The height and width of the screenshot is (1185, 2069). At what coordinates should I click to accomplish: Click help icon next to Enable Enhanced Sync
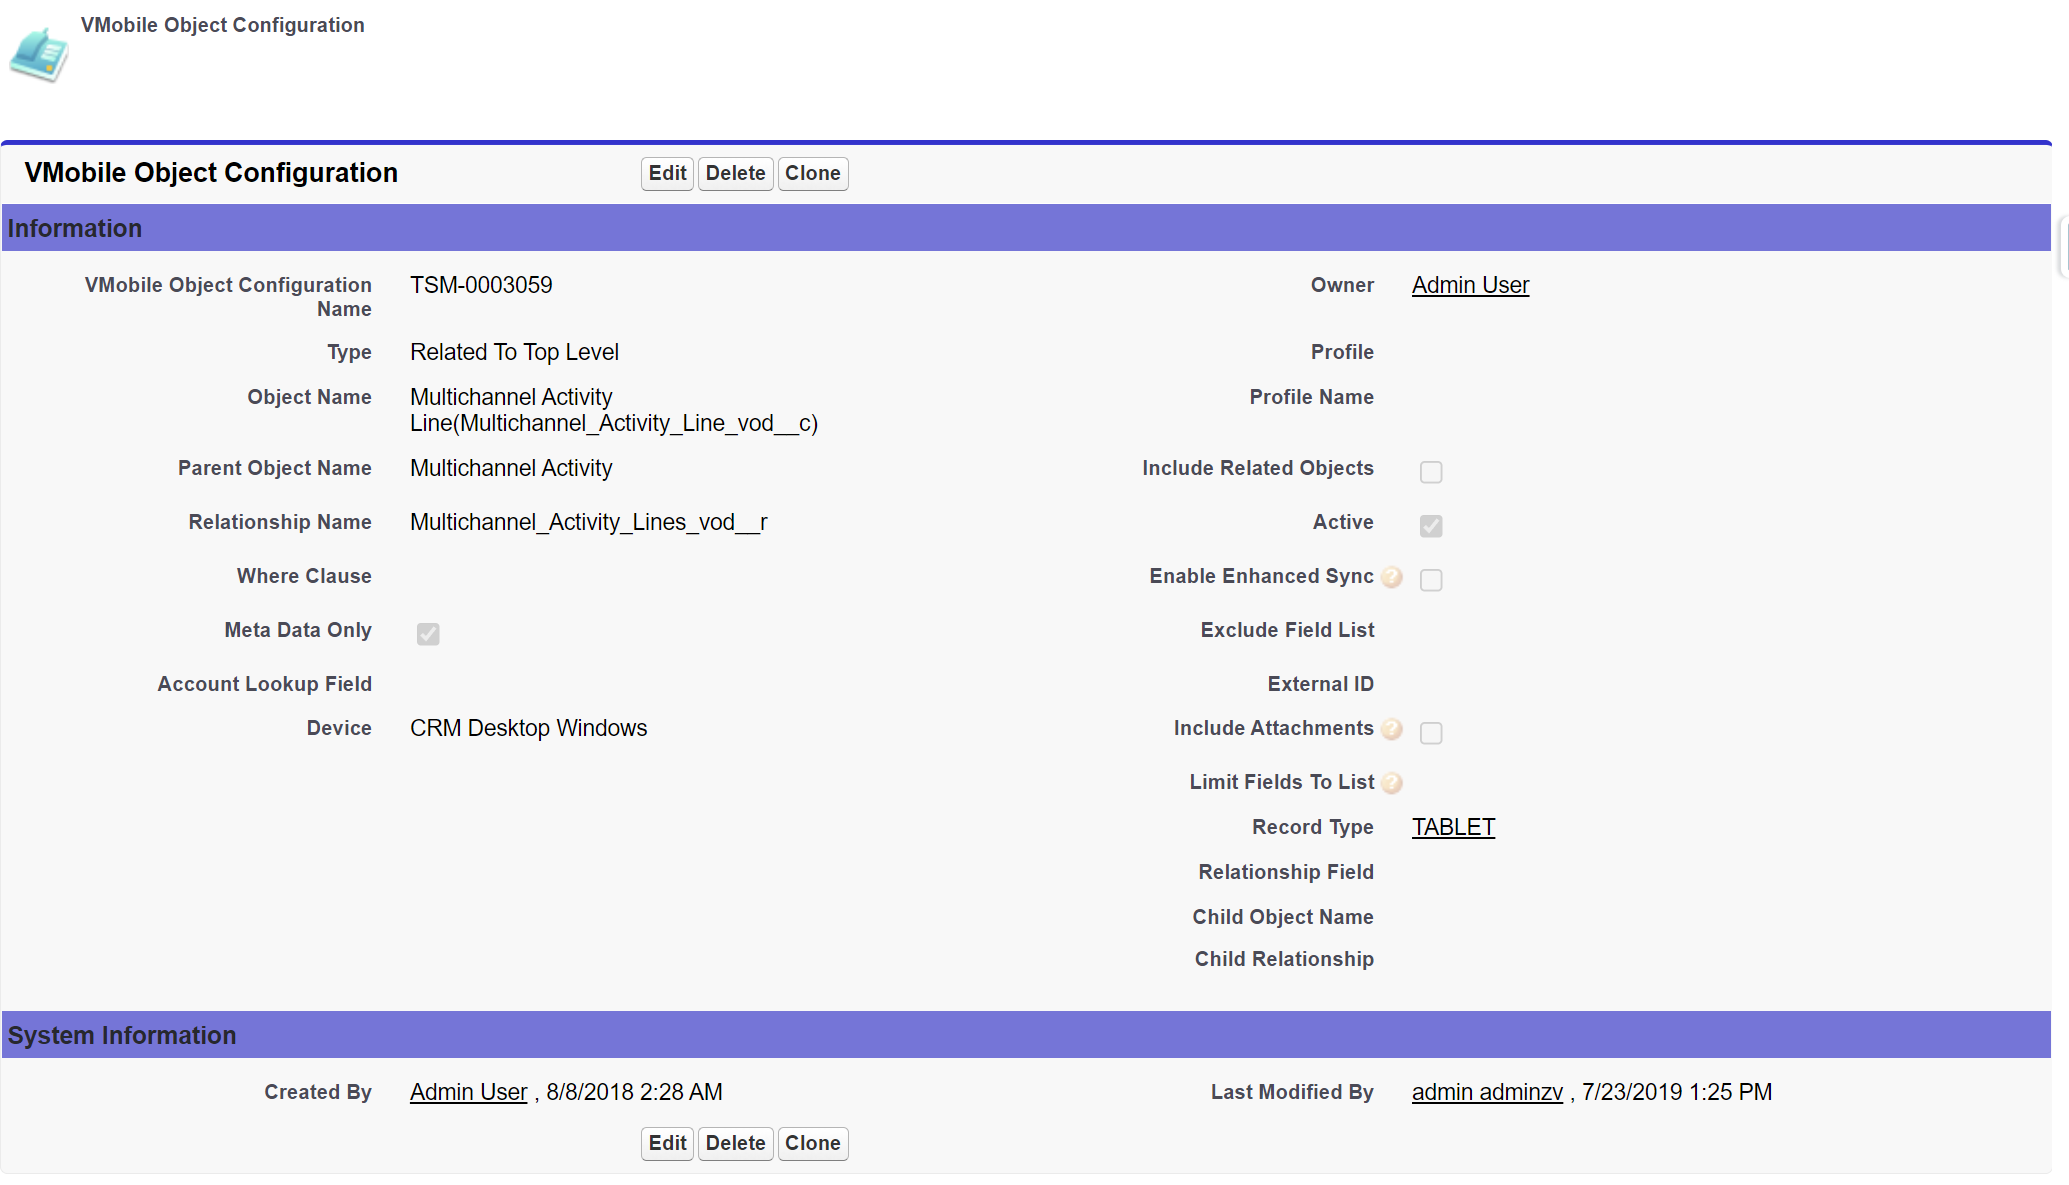click(x=1391, y=577)
